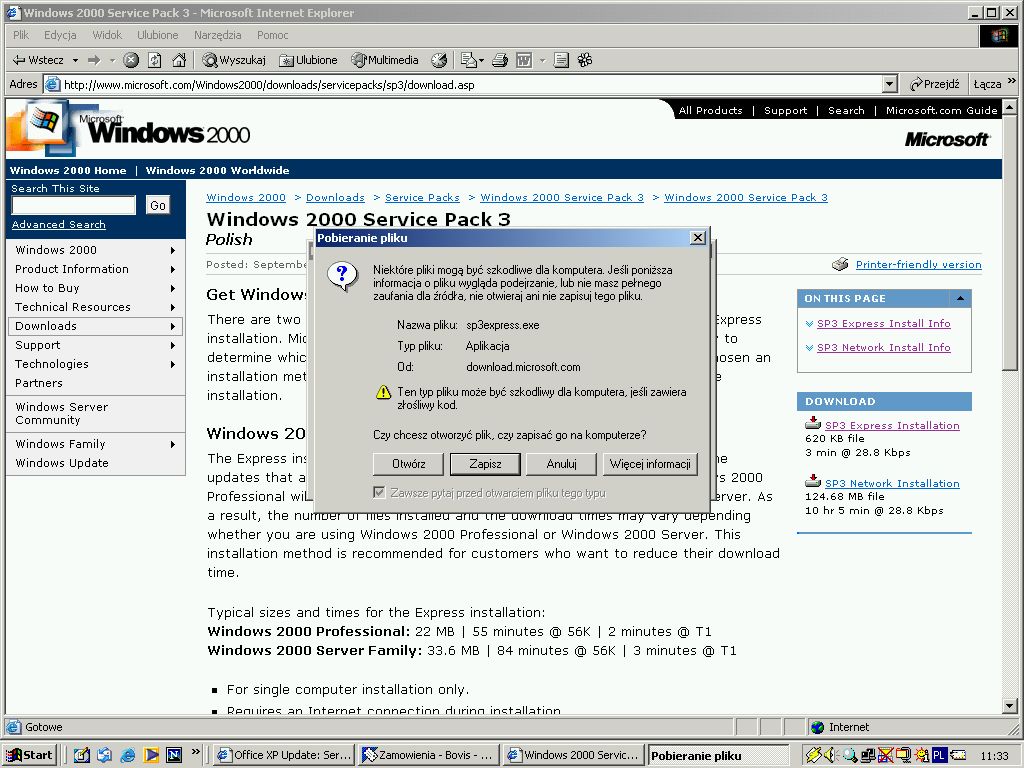
Task: Open the Pomoc menu
Action: pos(272,35)
